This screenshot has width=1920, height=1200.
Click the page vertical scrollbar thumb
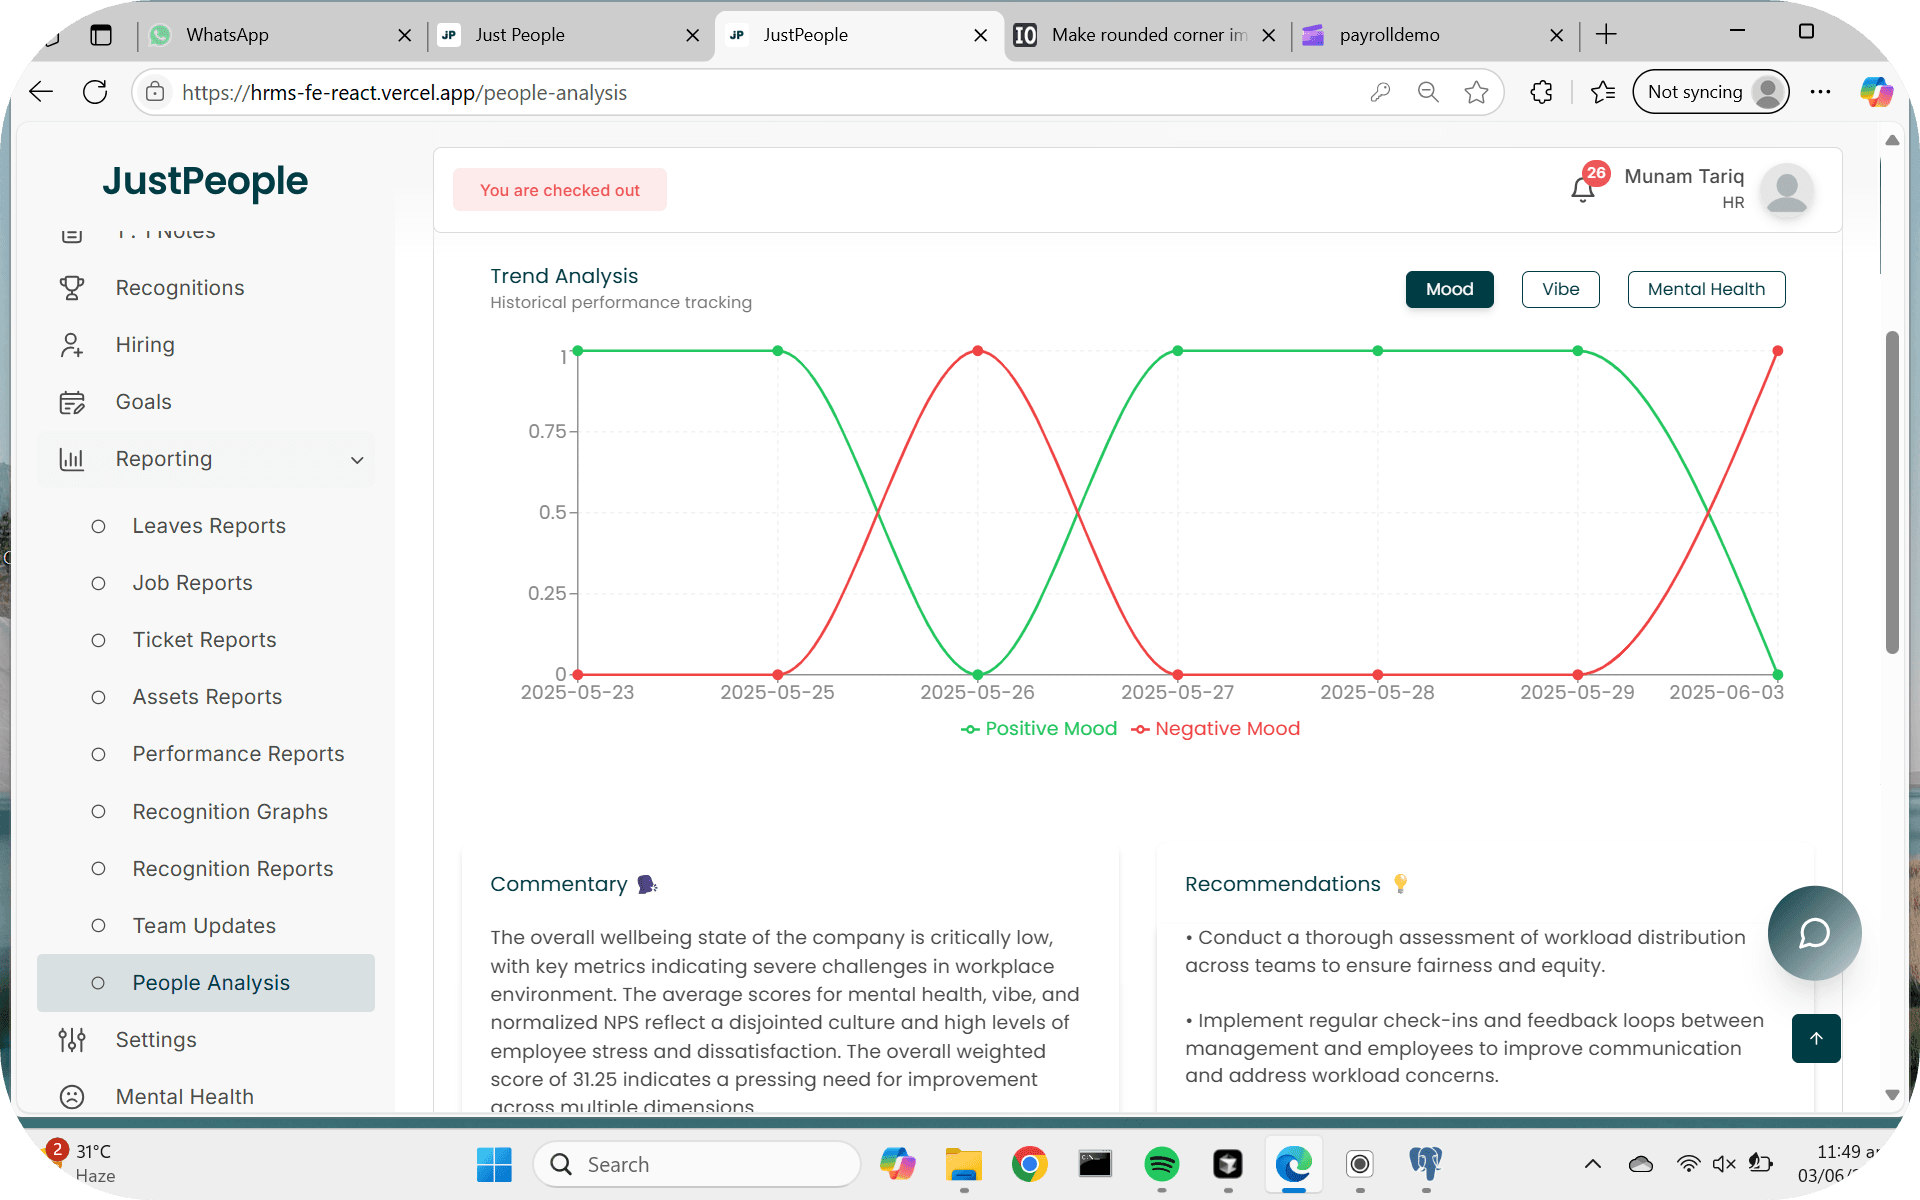(1891, 490)
